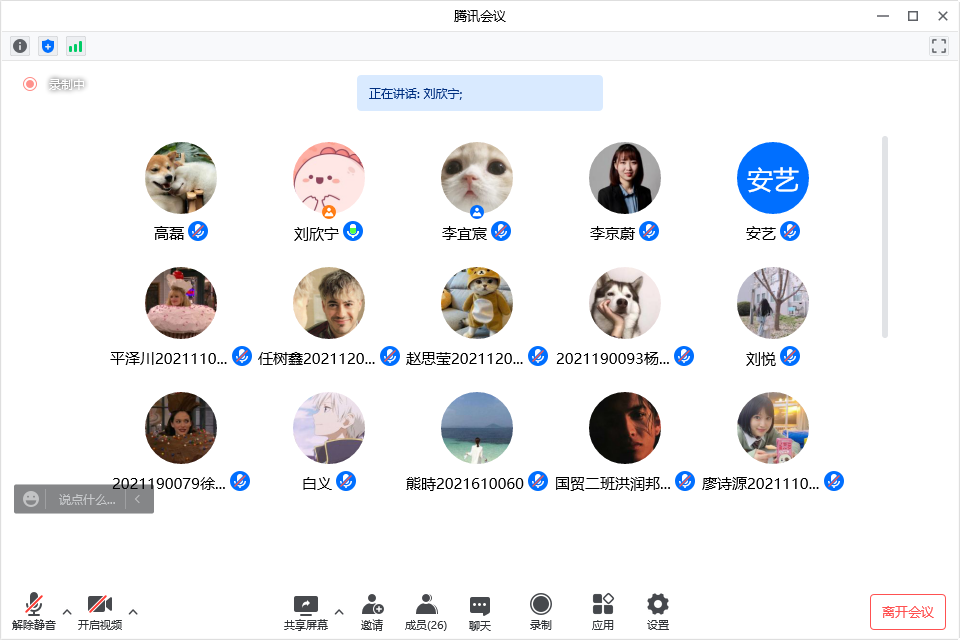Unmute microphone with 解除静音
960x640 pixels.
[34, 611]
